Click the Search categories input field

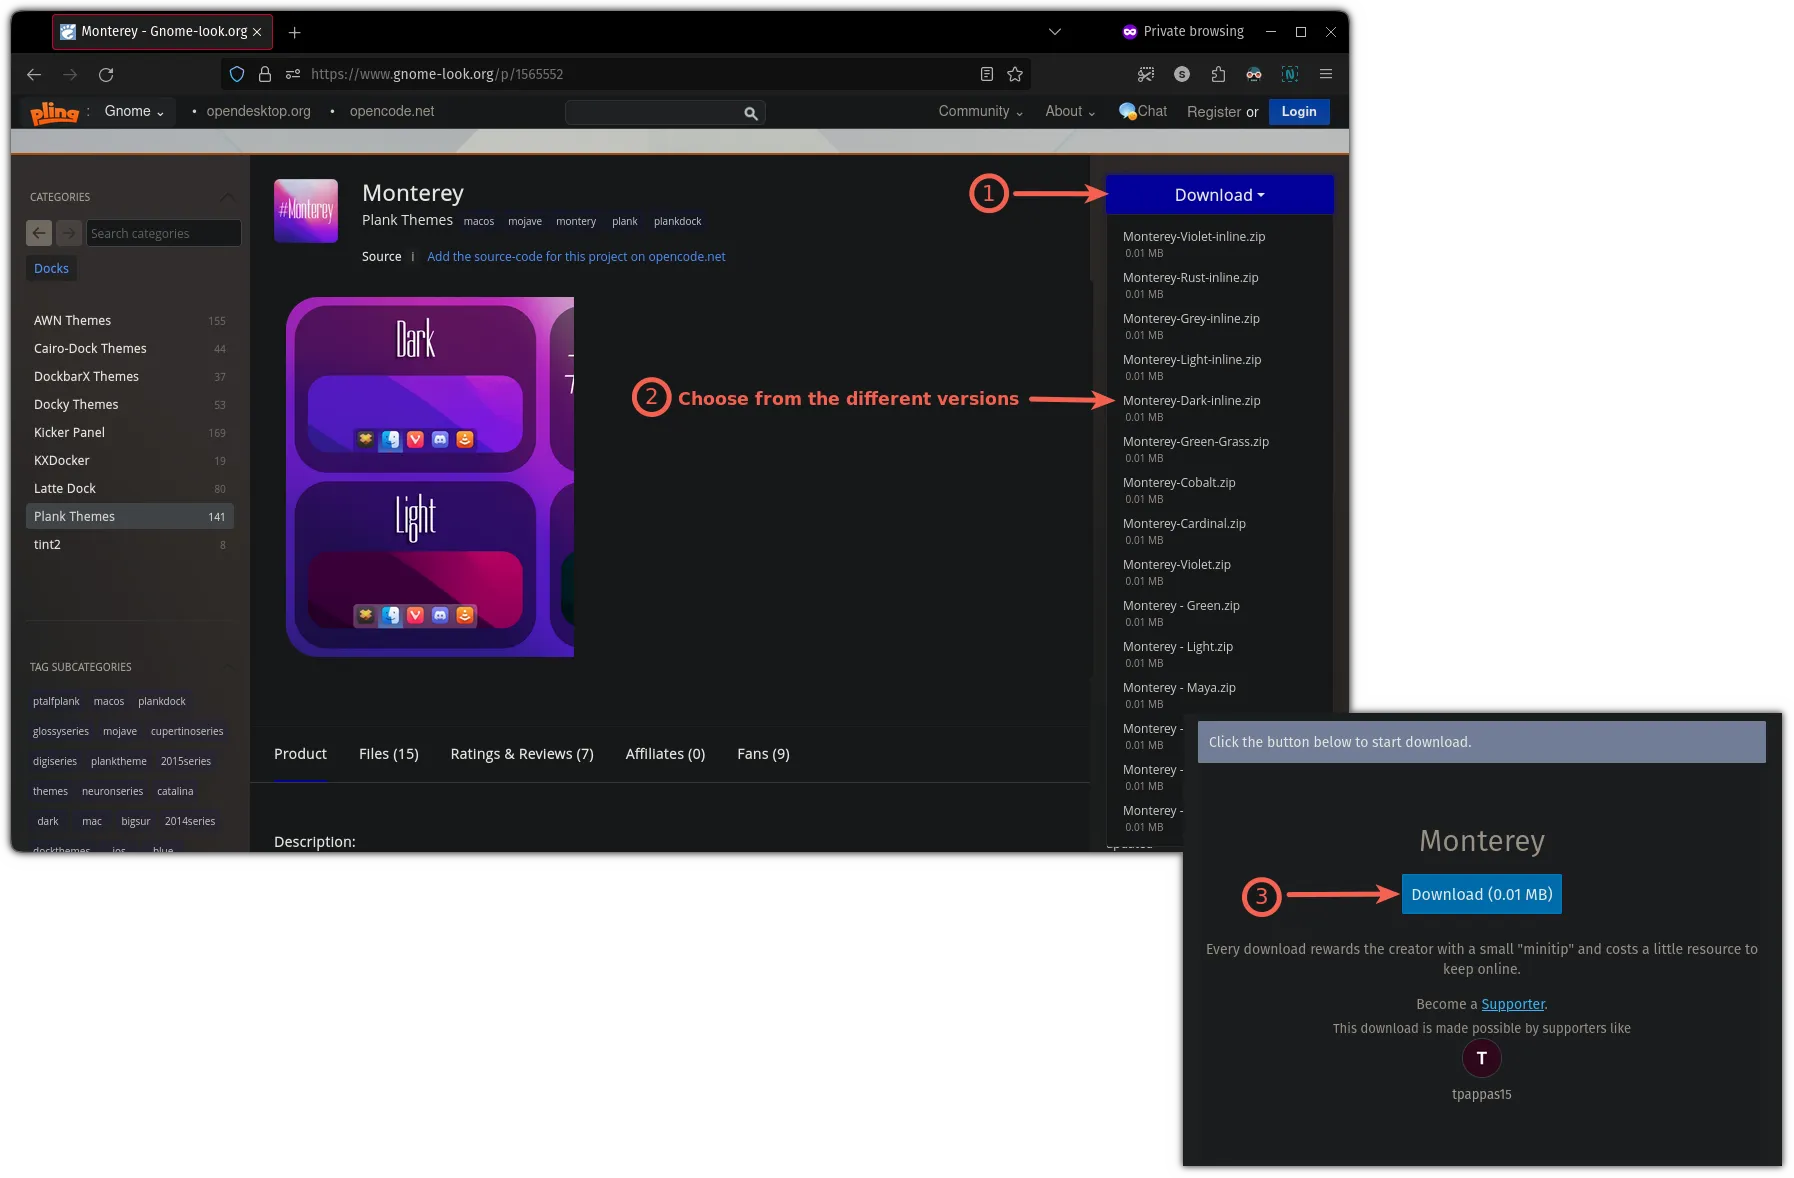coord(163,233)
